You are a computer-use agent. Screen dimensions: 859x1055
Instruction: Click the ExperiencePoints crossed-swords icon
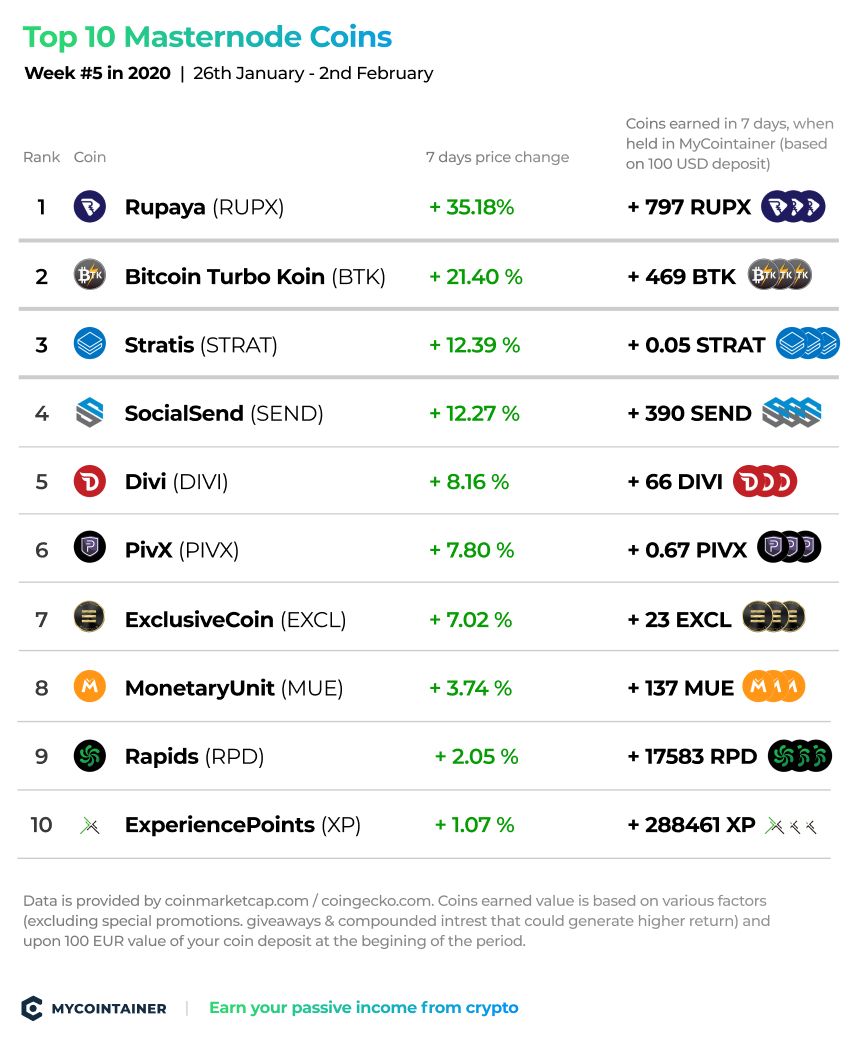point(89,825)
